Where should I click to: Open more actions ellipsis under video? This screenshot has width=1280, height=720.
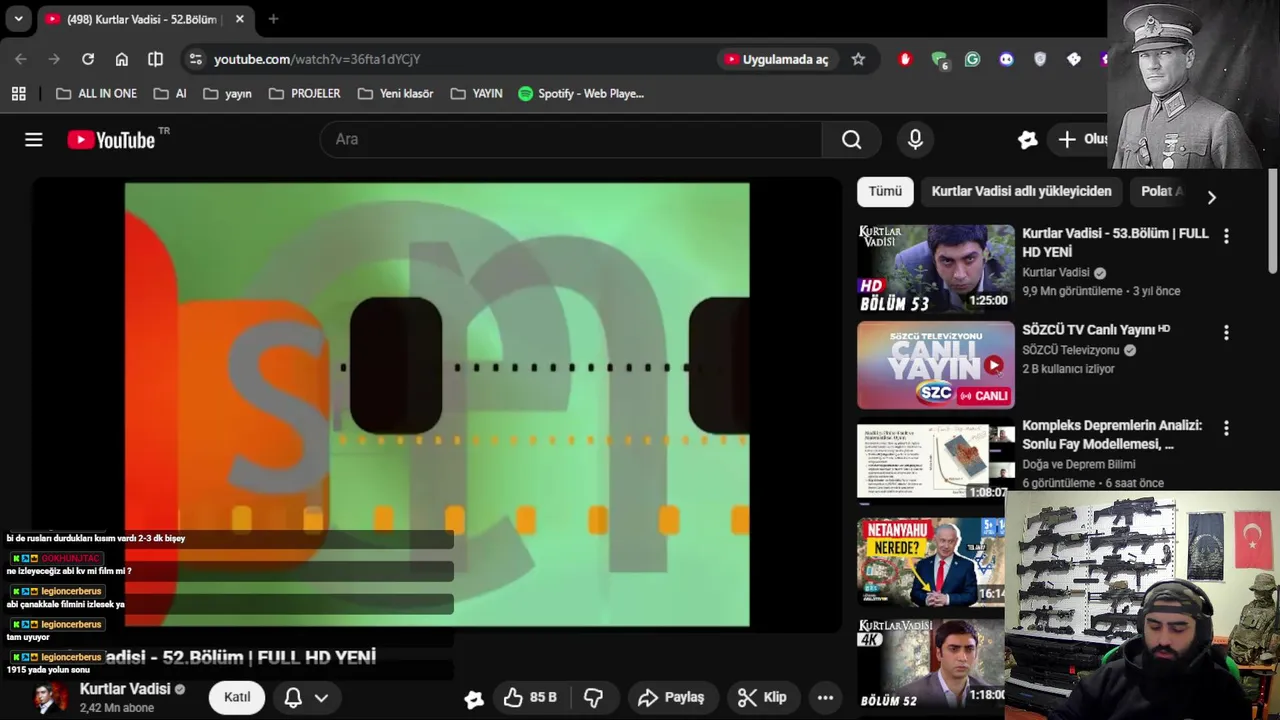point(825,698)
